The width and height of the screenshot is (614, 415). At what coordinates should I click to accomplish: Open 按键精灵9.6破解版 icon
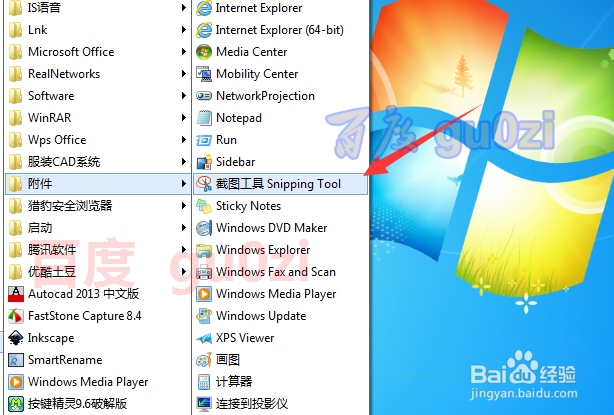tap(16, 404)
